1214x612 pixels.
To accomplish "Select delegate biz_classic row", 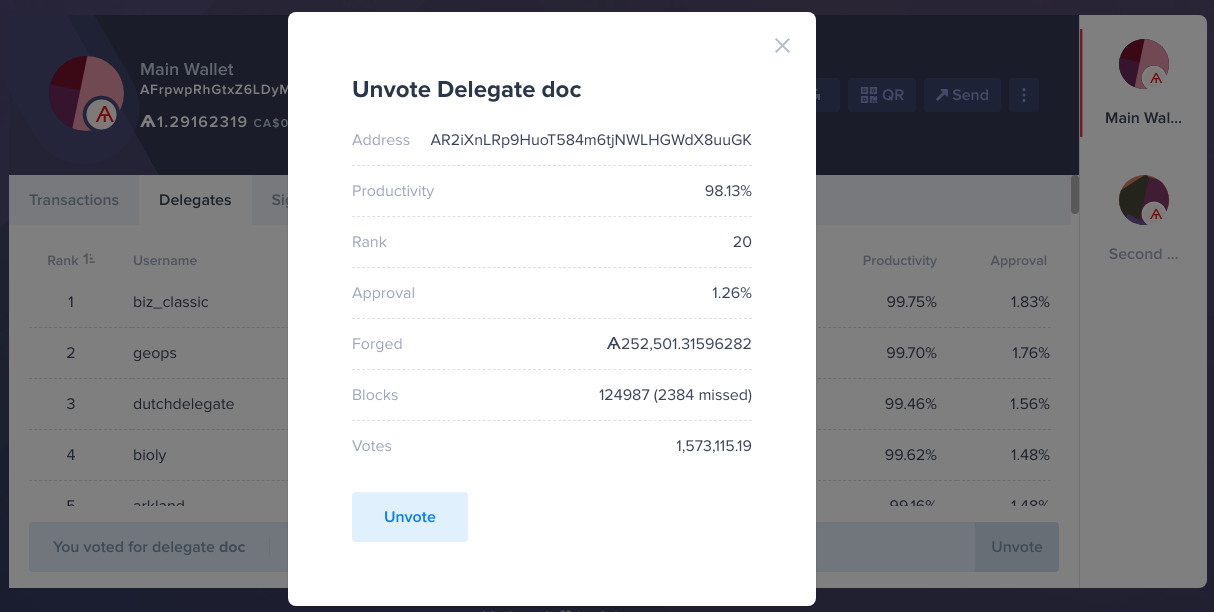I will (540, 302).
